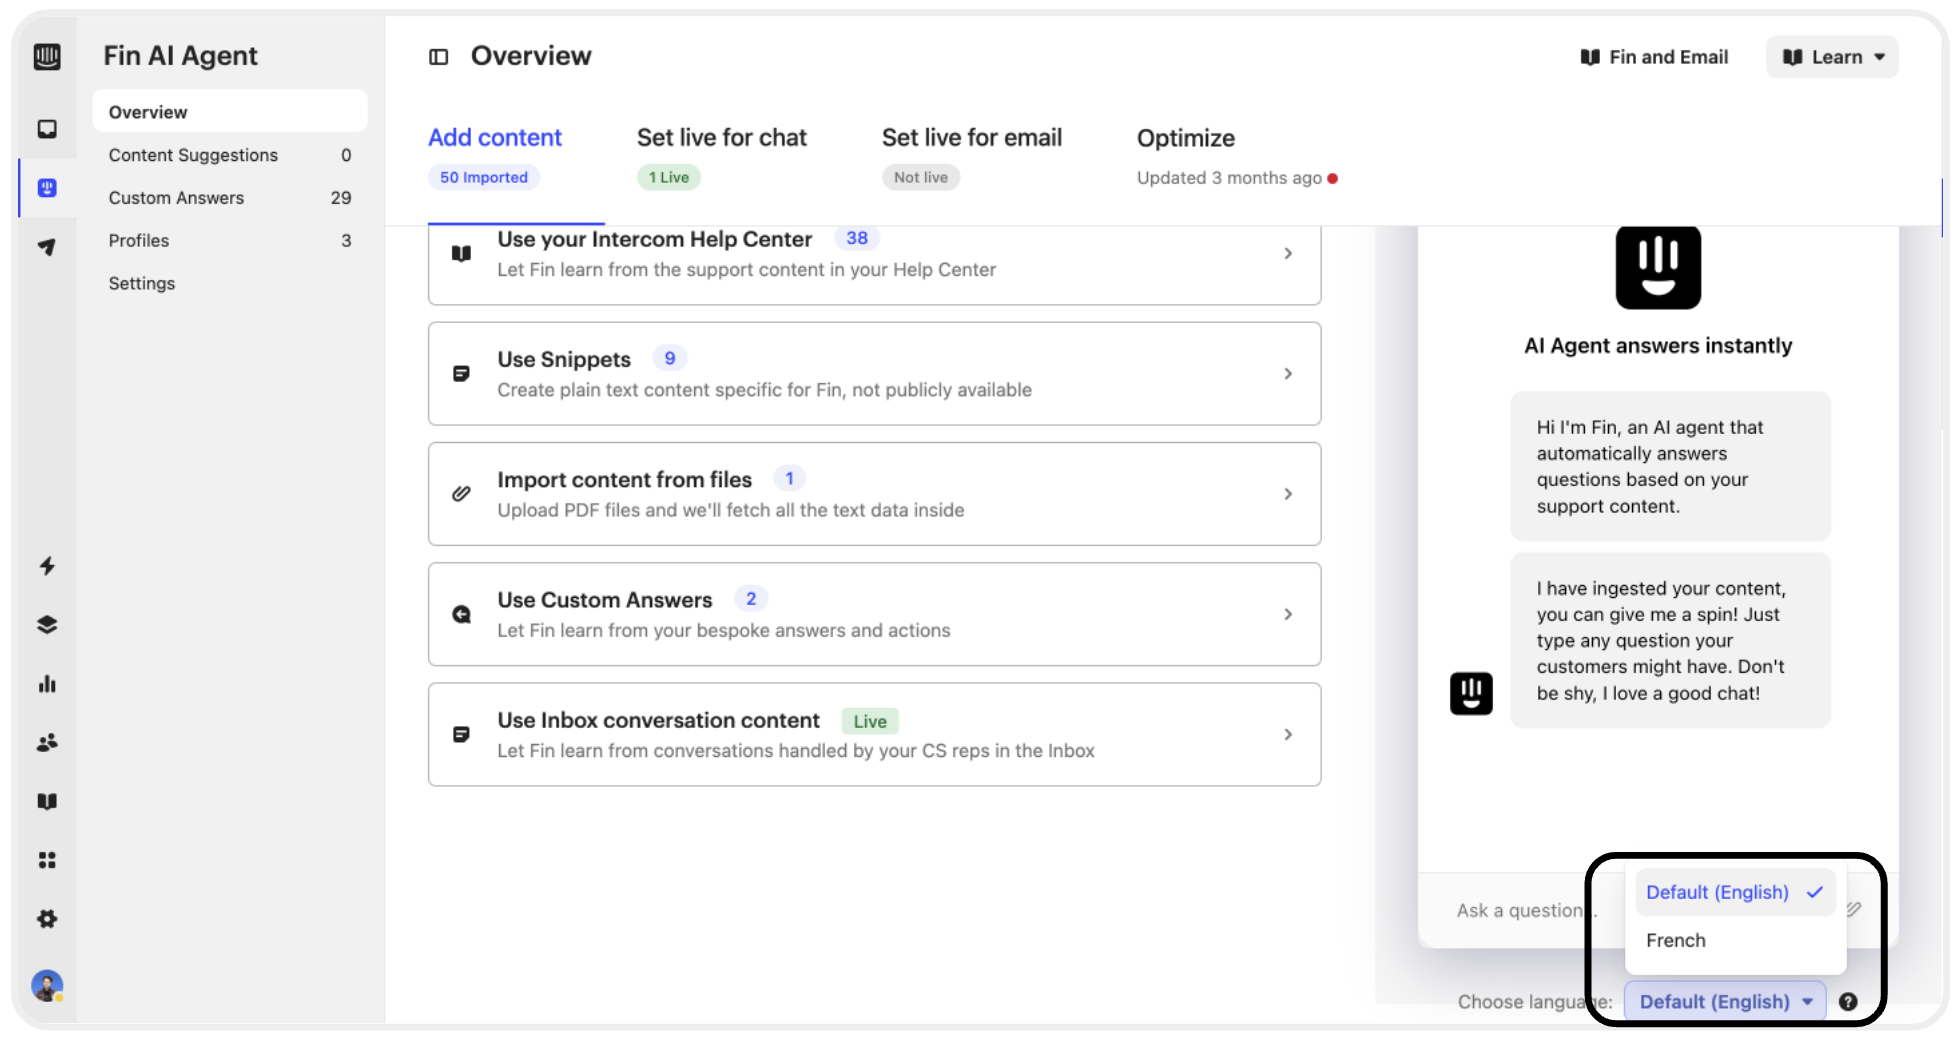Open the Outbound paper plane icon

[x=47, y=247]
